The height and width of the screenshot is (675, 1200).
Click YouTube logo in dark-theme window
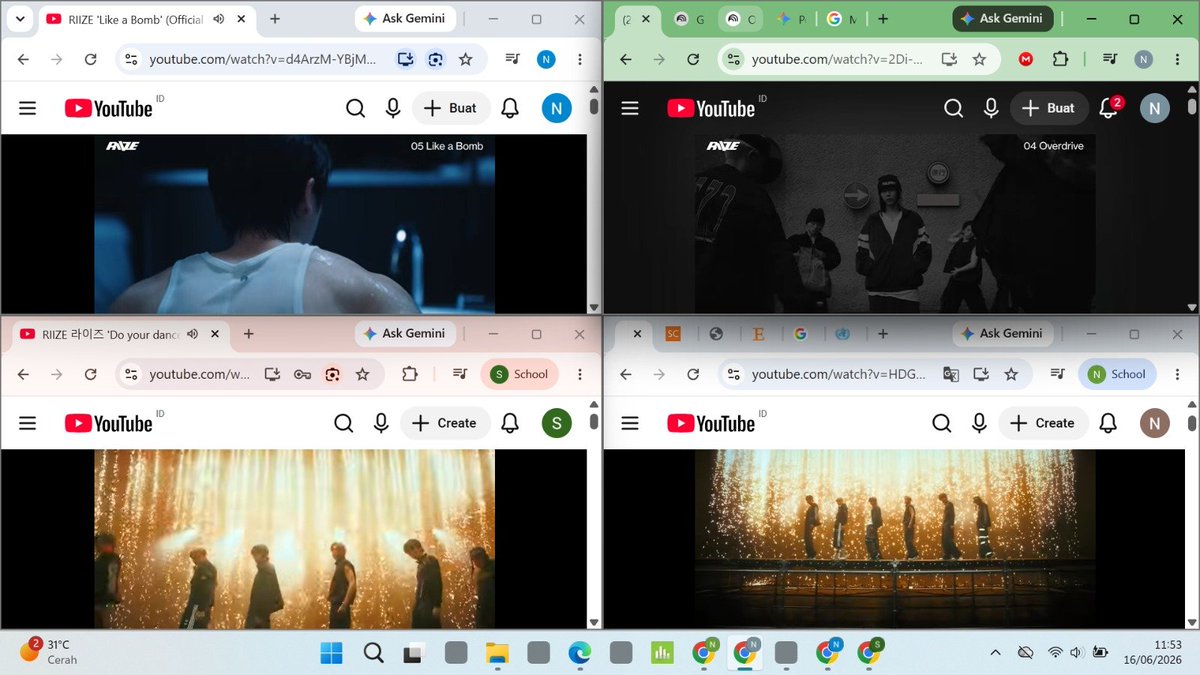710,108
